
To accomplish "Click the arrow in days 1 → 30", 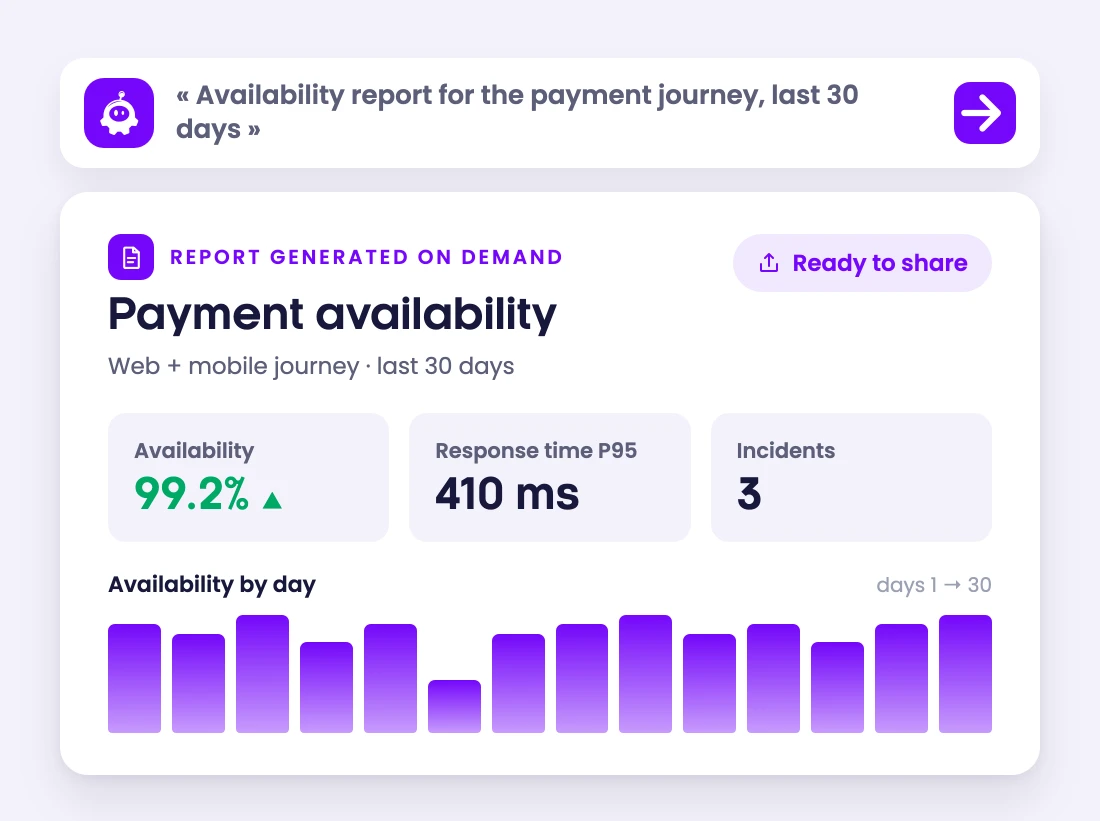I will [x=952, y=585].
